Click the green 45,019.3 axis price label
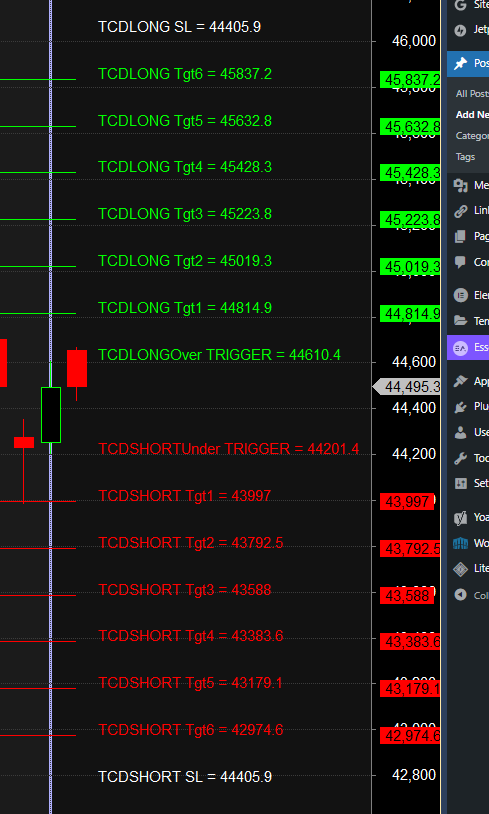 click(410, 267)
